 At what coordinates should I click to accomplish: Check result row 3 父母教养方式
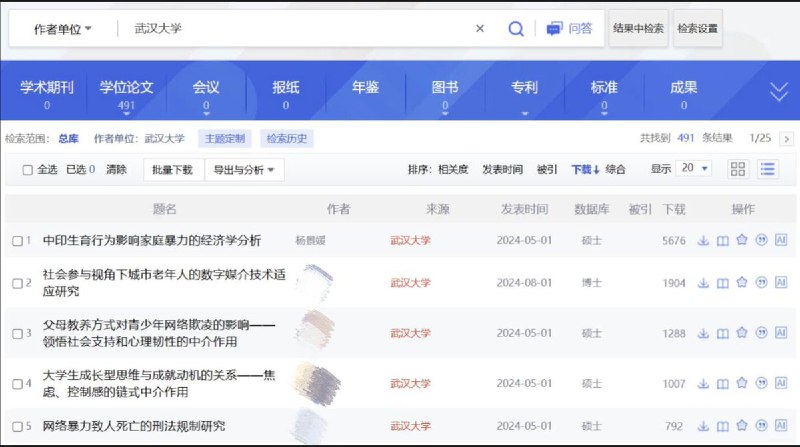click(17, 334)
